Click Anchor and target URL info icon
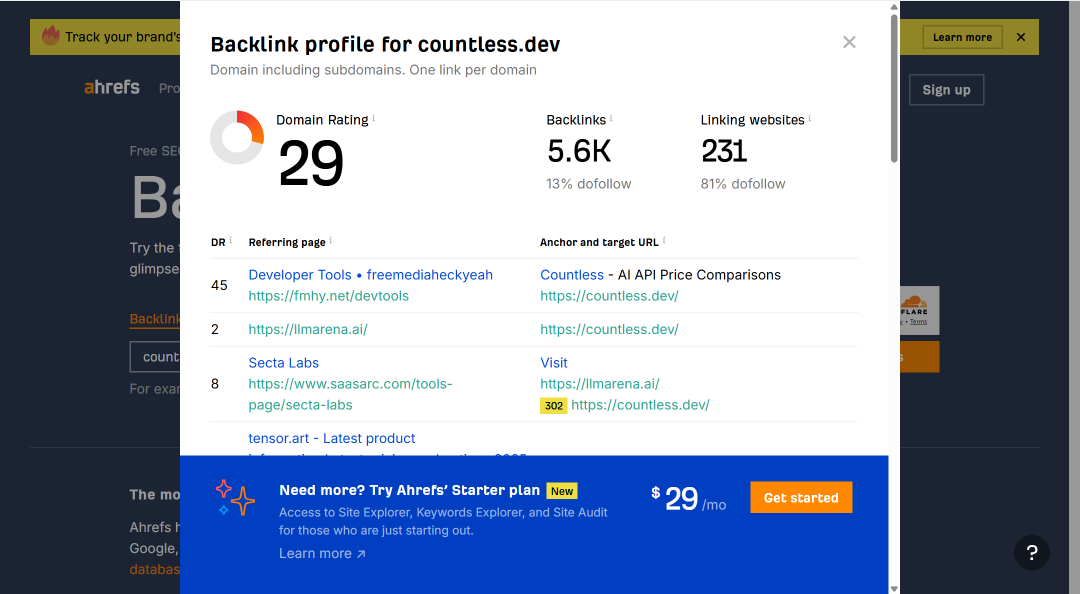 (x=664, y=240)
